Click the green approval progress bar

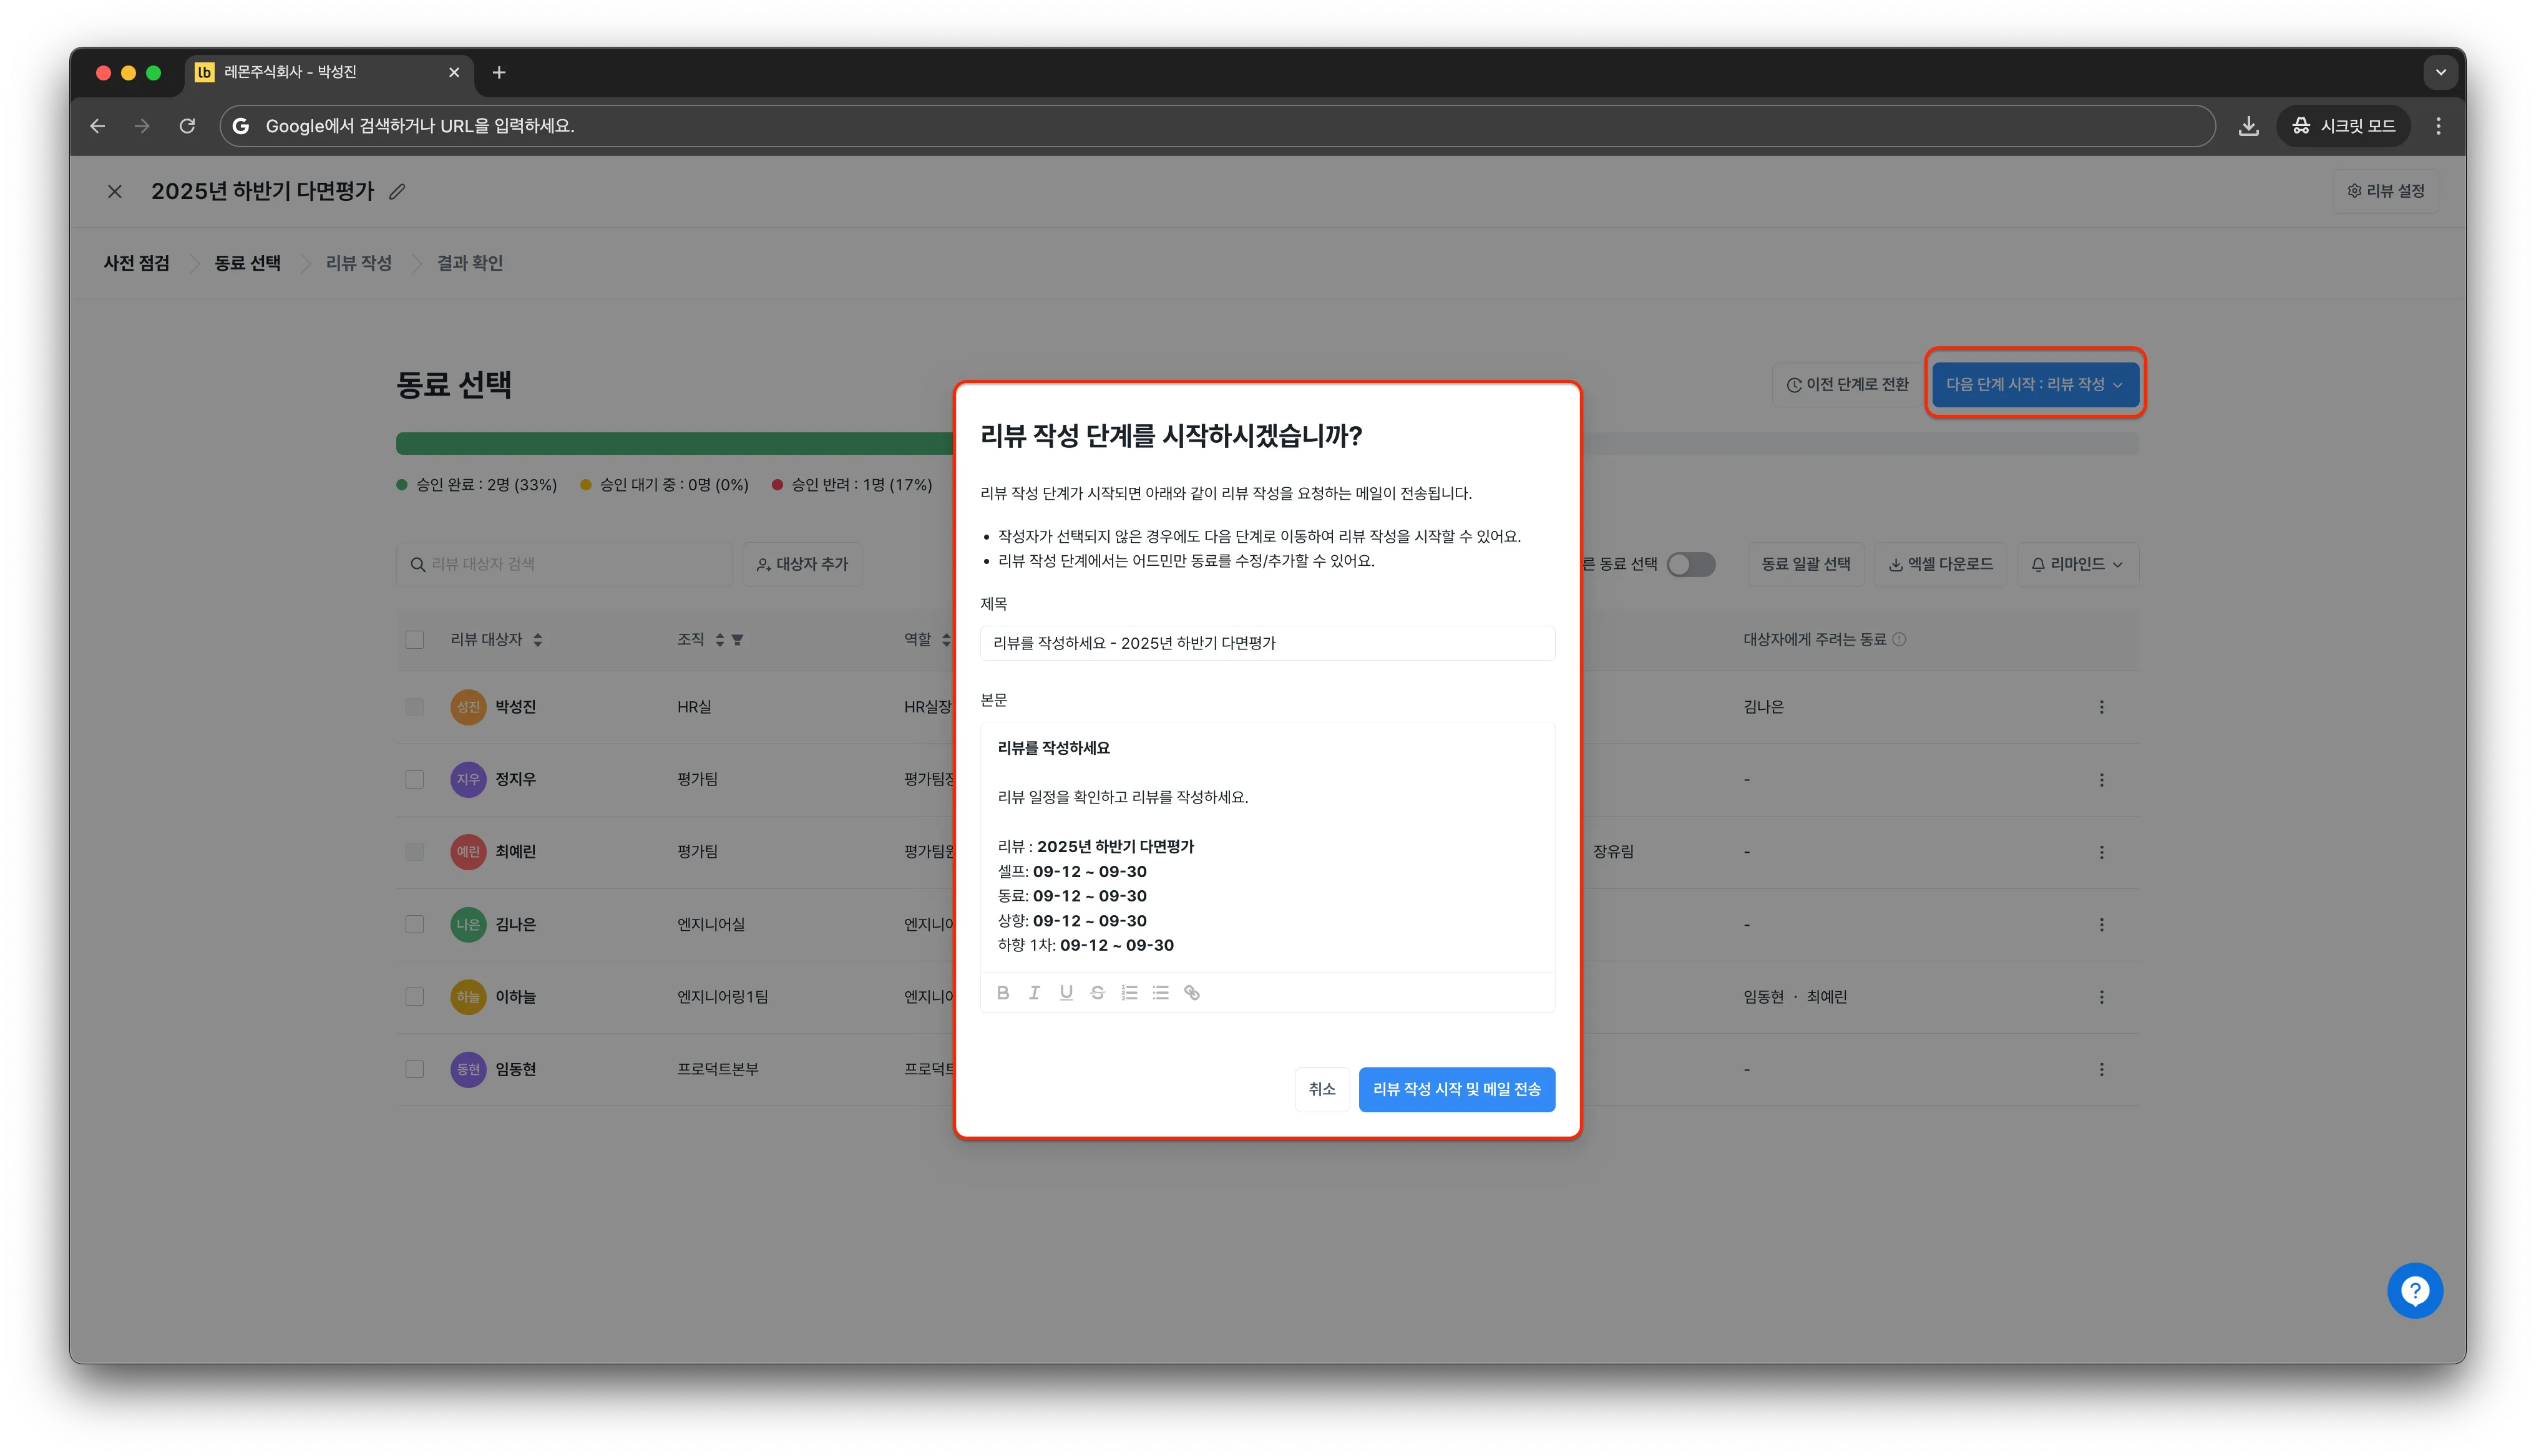[675, 443]
